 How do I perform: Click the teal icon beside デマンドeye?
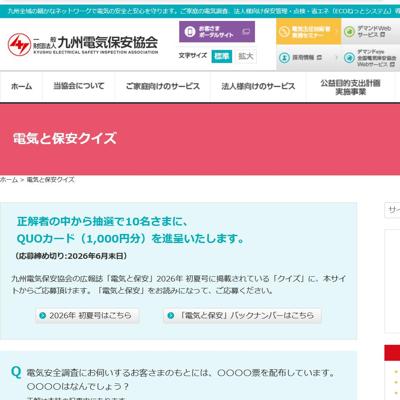point(349,58)
